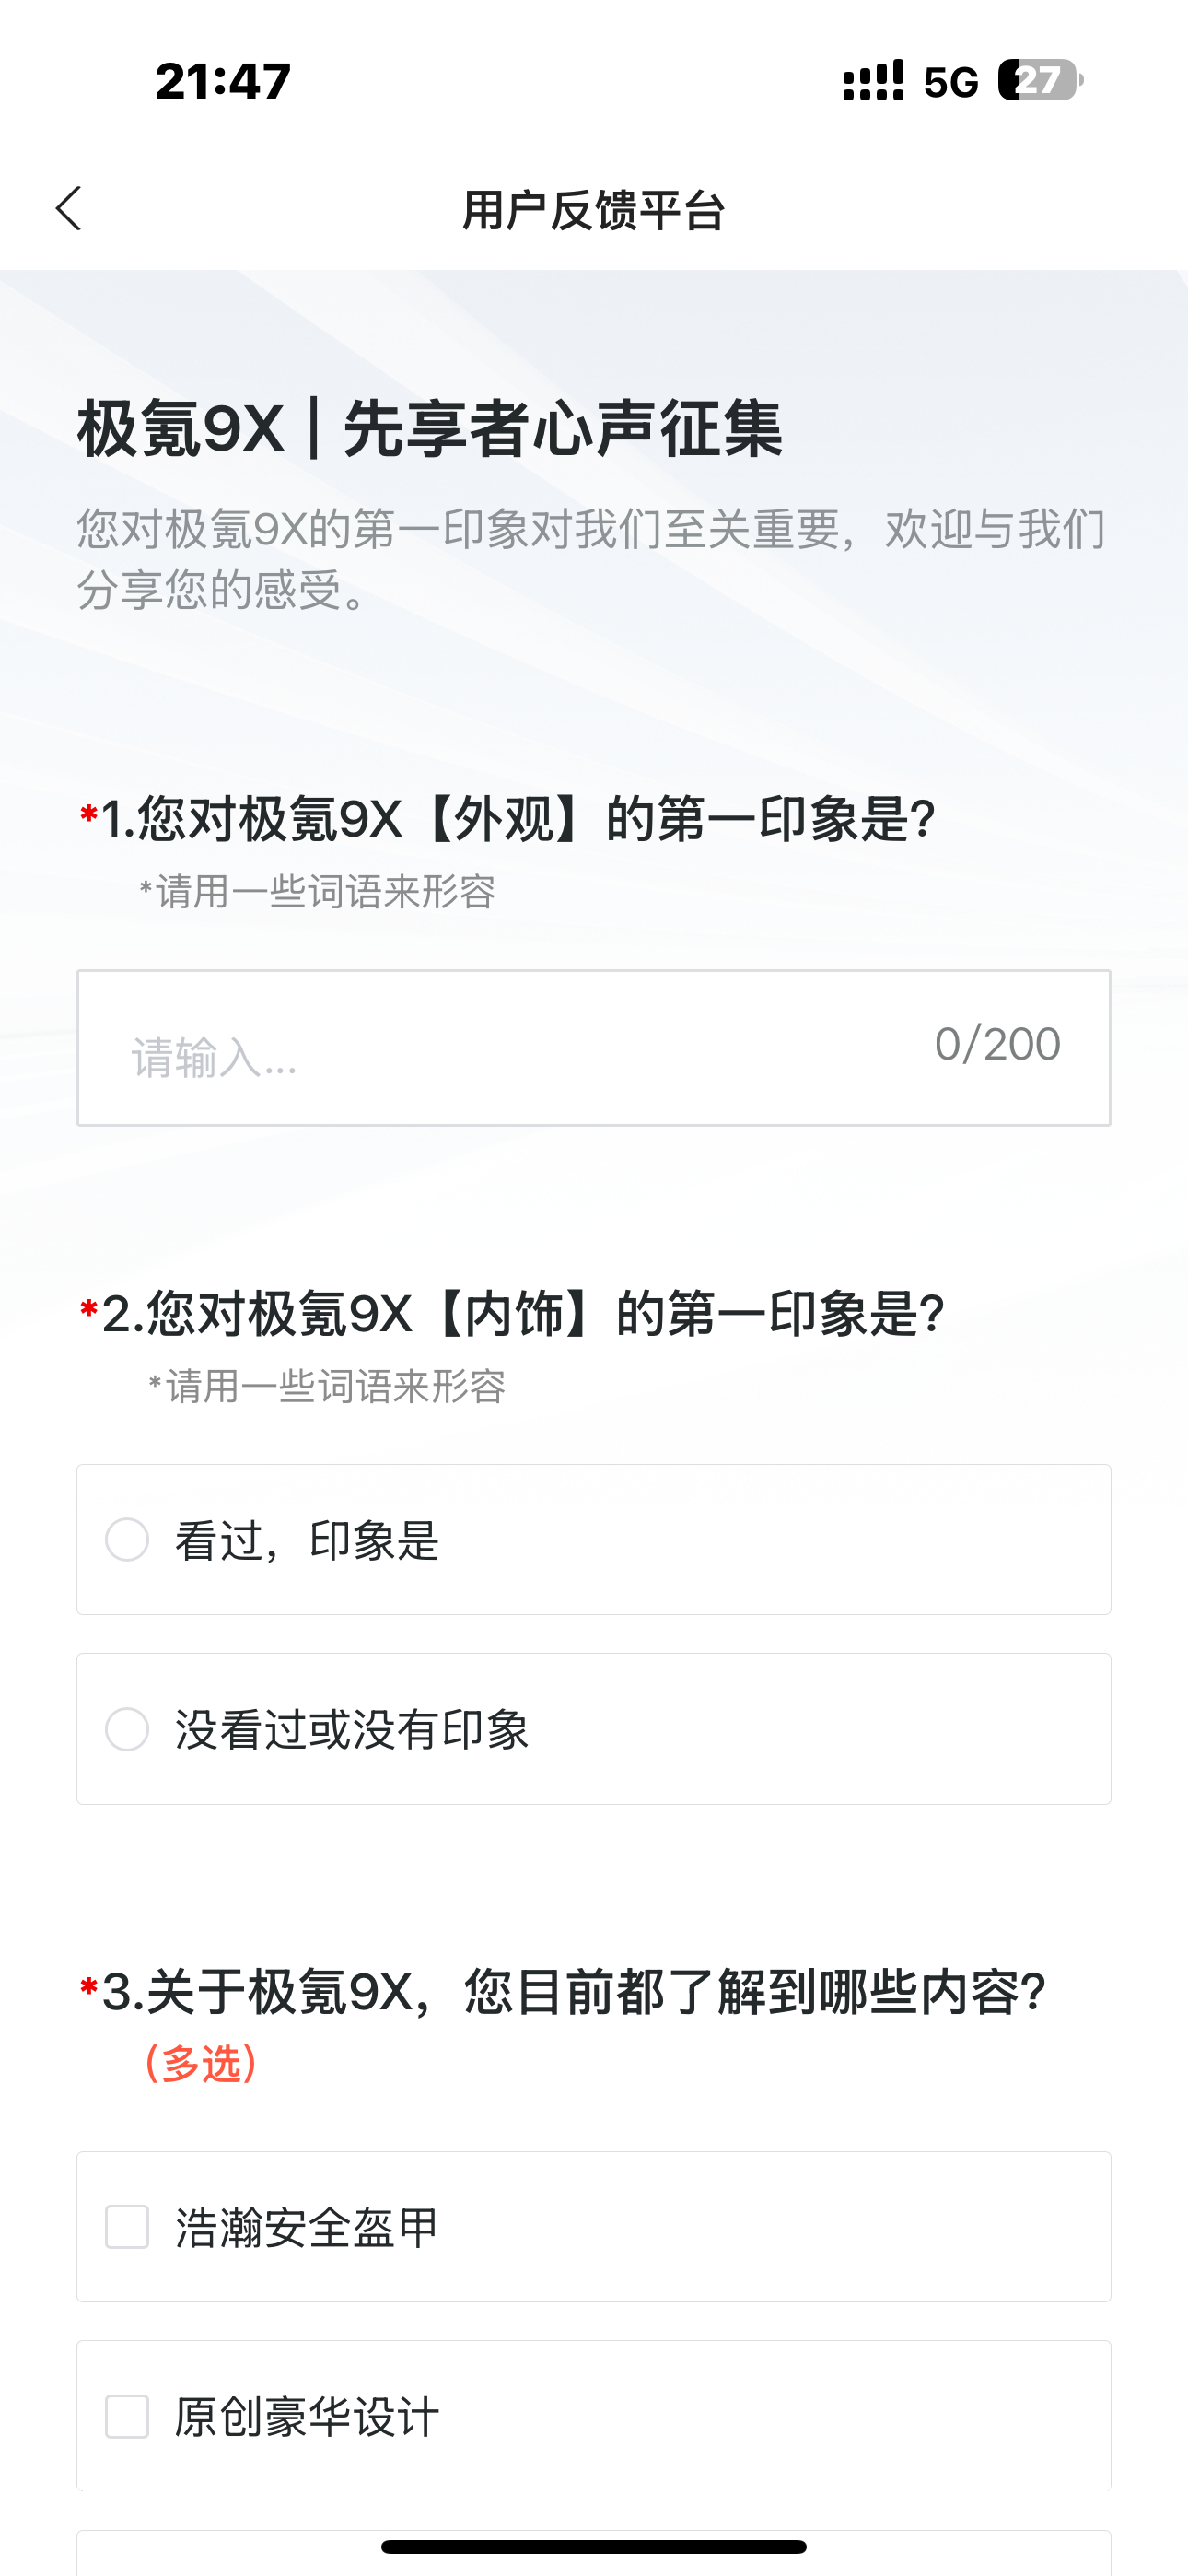Screen dimensions: 1188x2576
Task: Check the 浩瀚安全盔甲 checkbox
Action: coord(127,2227)
